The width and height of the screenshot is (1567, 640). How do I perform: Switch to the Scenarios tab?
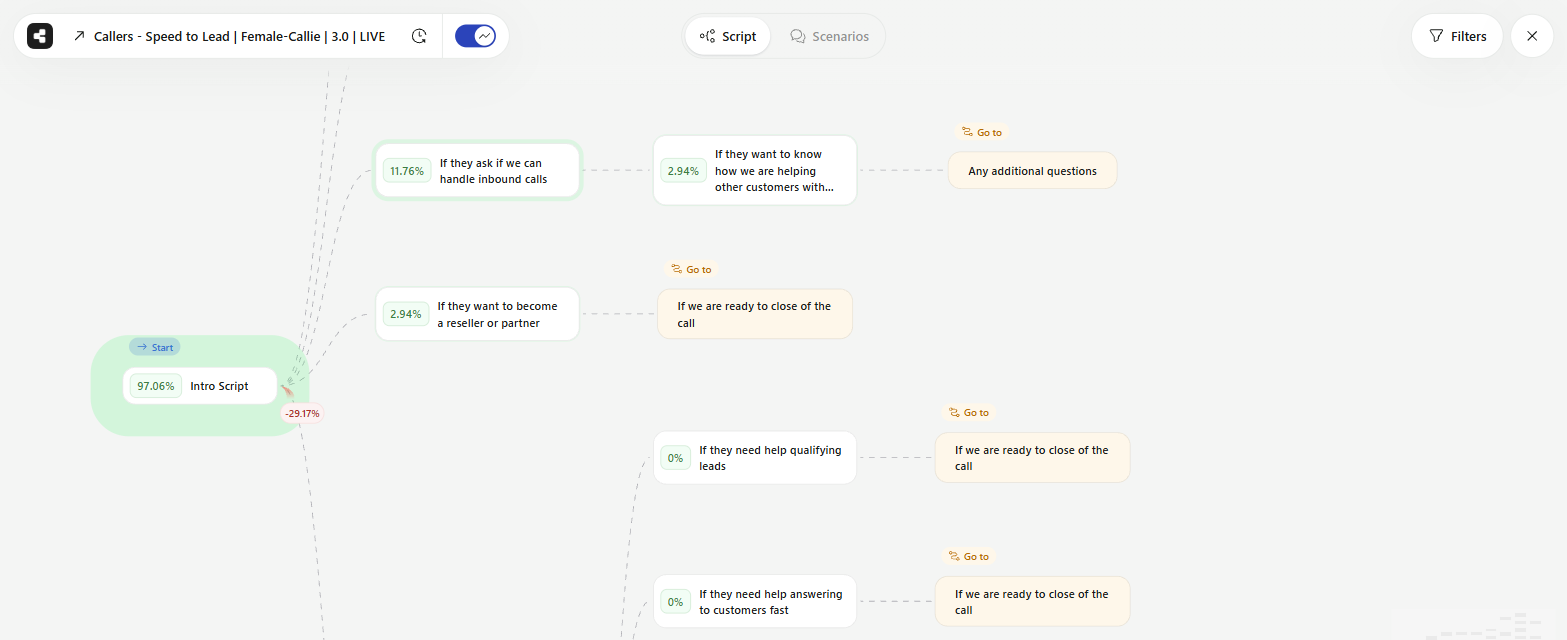click(x=829, y=36)
